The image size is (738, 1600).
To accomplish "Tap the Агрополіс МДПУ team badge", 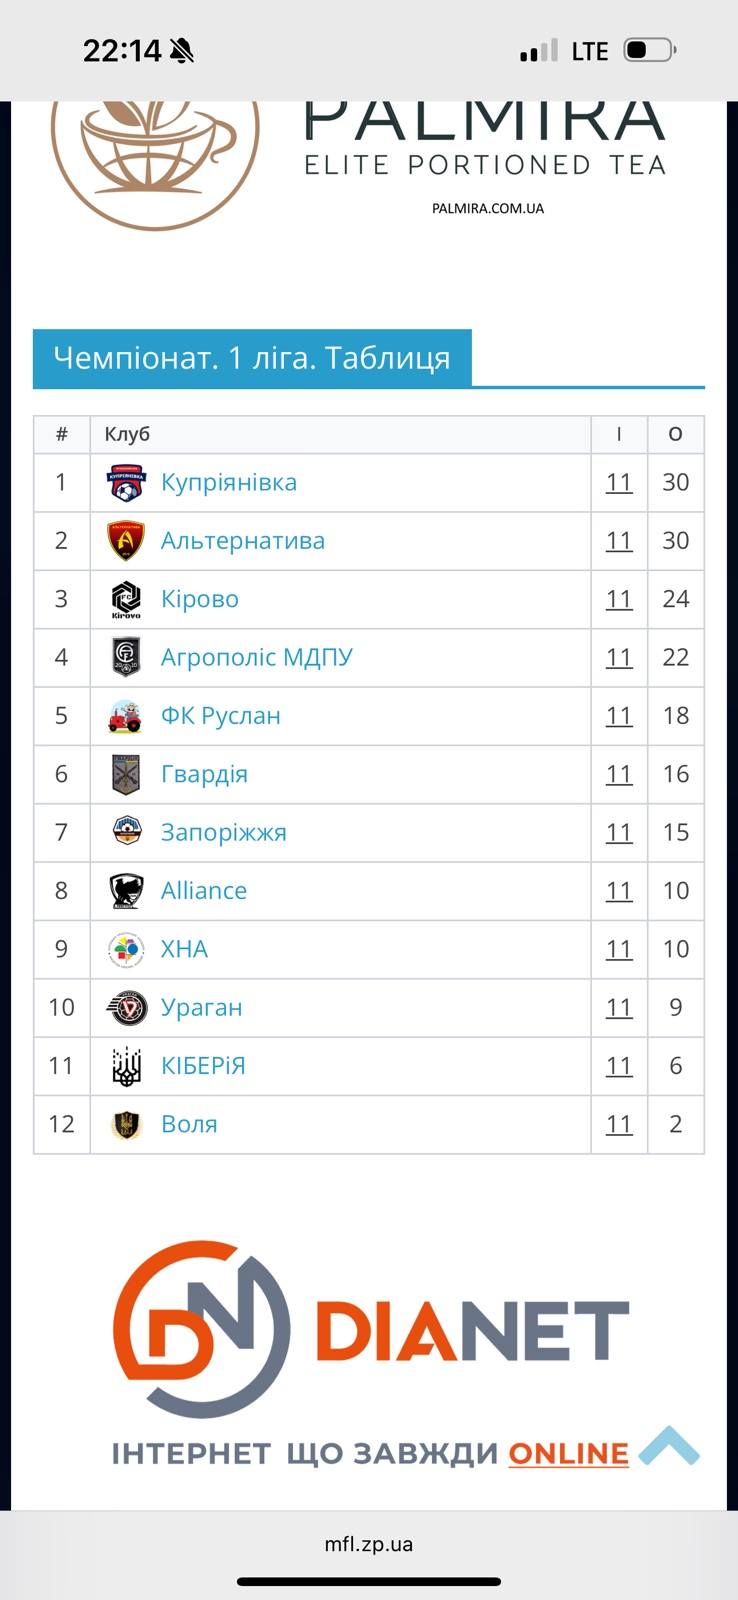I will click(x=126, y=657).
